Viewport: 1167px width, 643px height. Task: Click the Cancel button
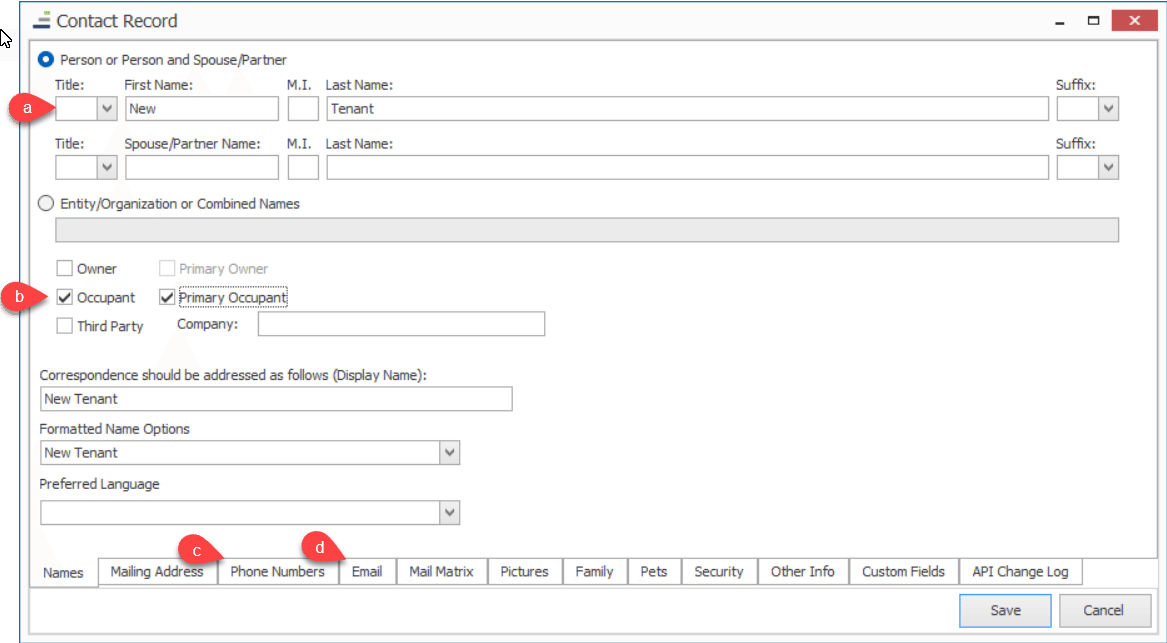click(x=1103, y=610)
